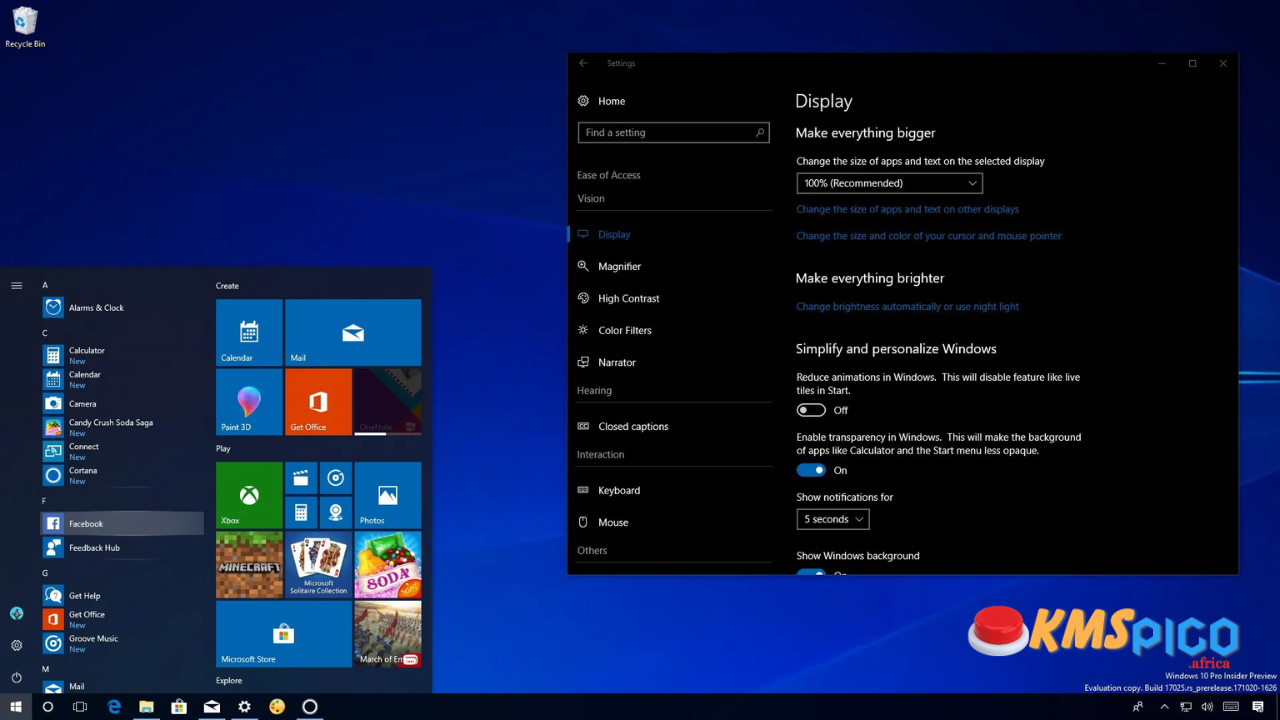Open the Mail live tile

coord(353,333)
